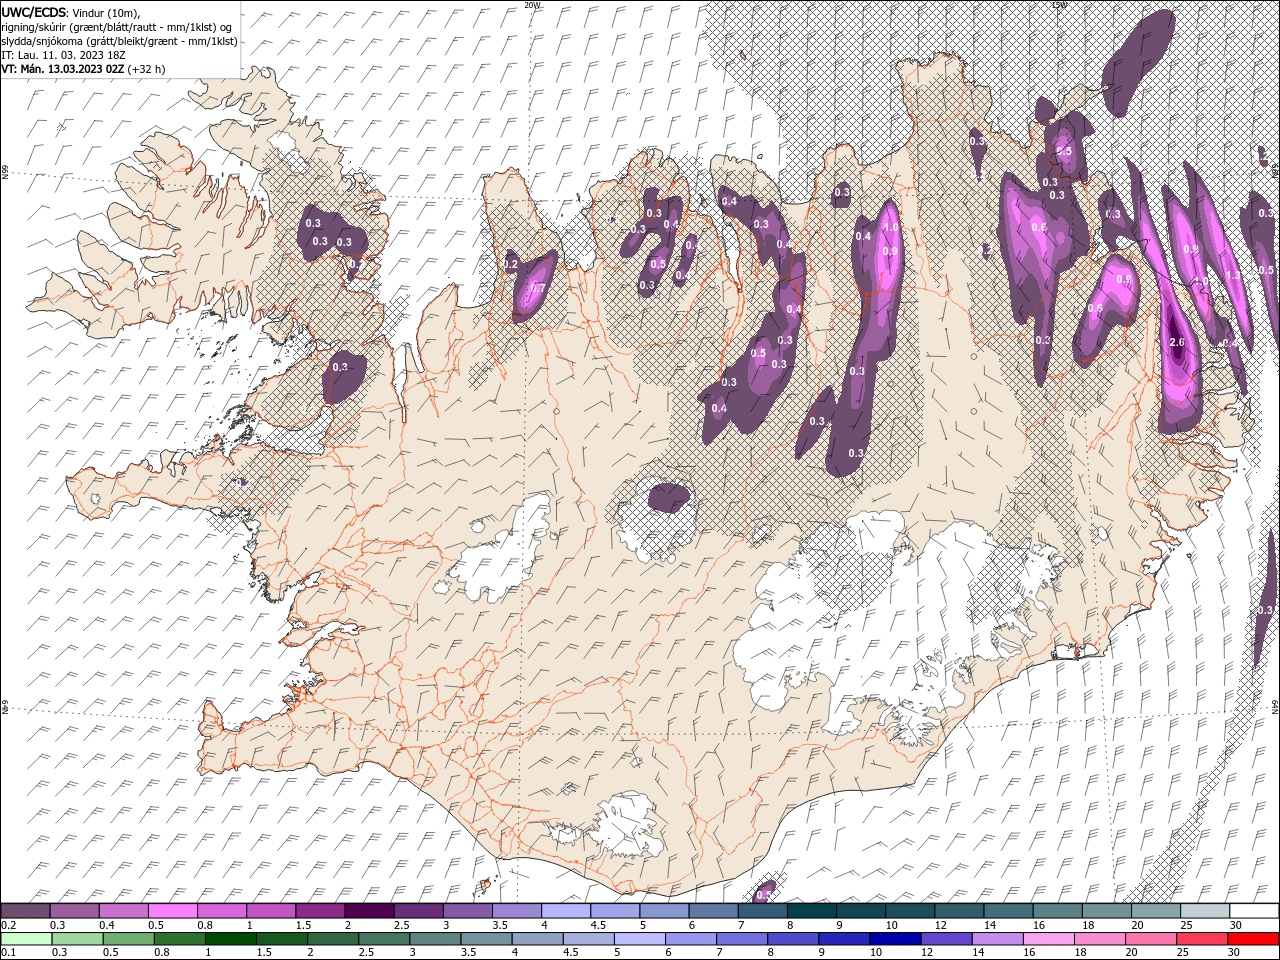Screen dimensions: 1280x960
Task: Pick the rain legend swatch between 7 and 8
Action: (x=742, y=939)
